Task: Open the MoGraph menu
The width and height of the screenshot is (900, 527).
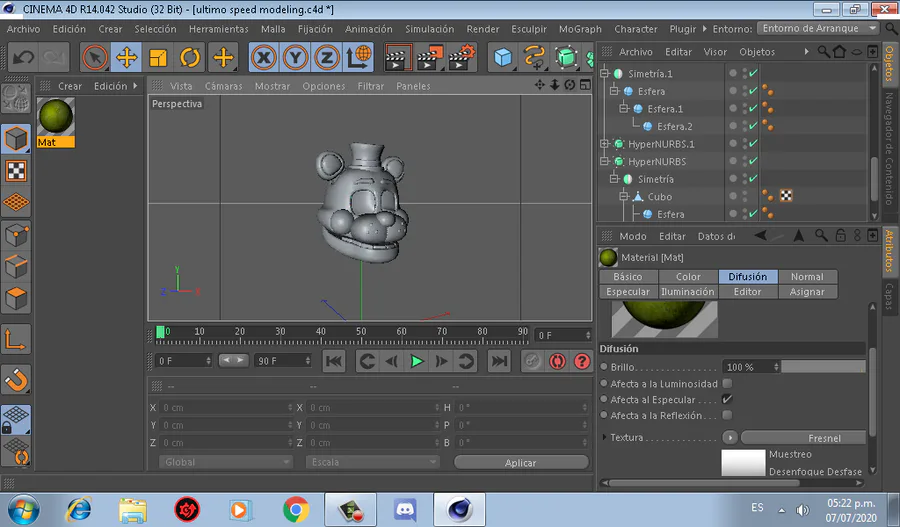Action: pos(580,29)
